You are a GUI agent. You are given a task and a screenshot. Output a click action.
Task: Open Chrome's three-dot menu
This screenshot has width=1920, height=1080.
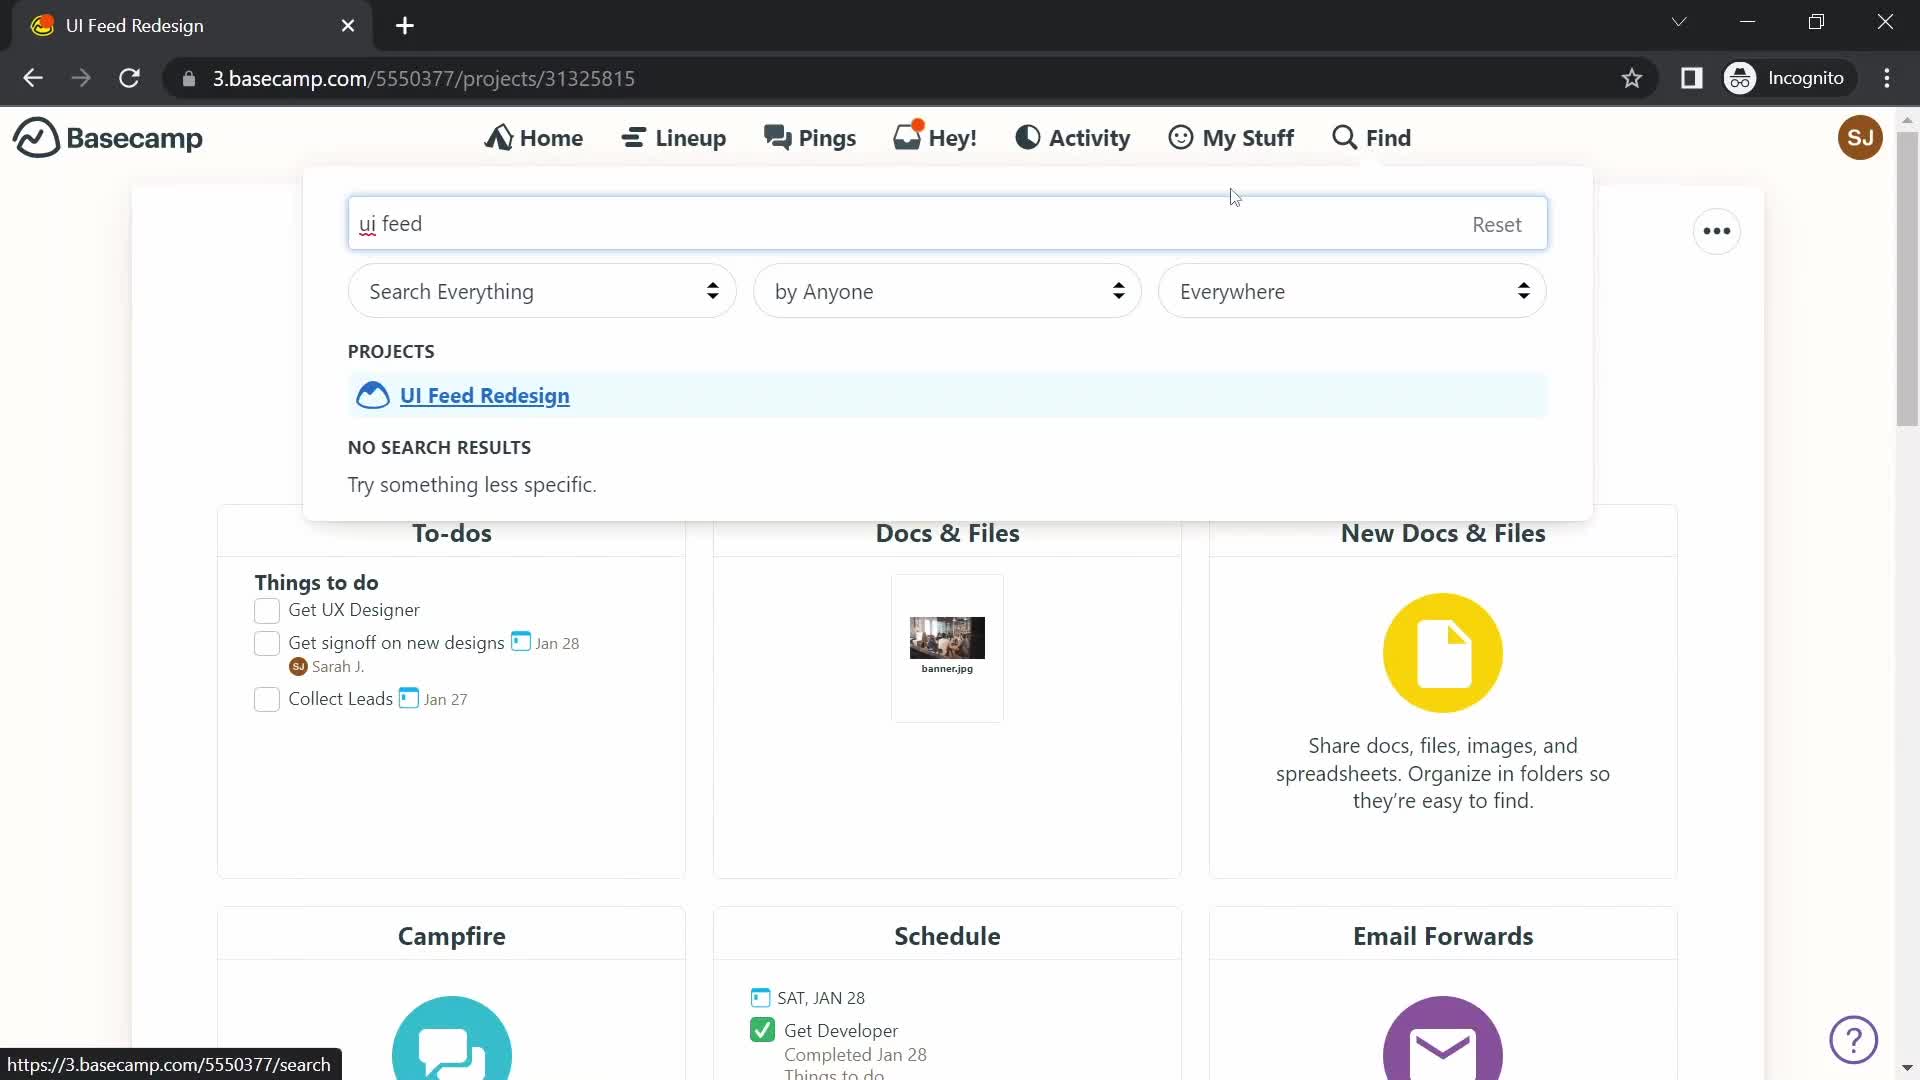point(1887,78)
